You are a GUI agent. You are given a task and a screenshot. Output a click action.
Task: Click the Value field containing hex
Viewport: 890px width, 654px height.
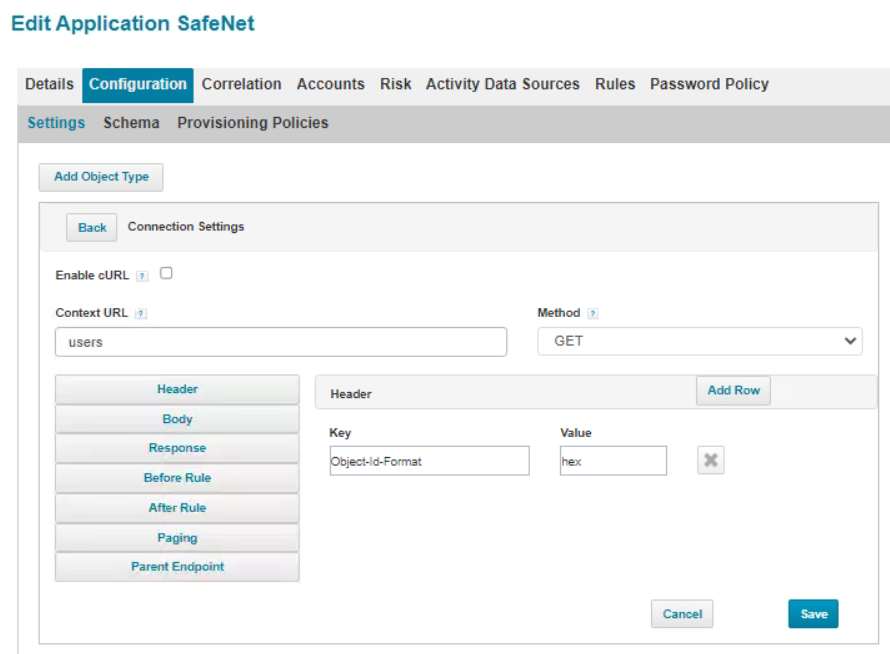click(613, 461)
